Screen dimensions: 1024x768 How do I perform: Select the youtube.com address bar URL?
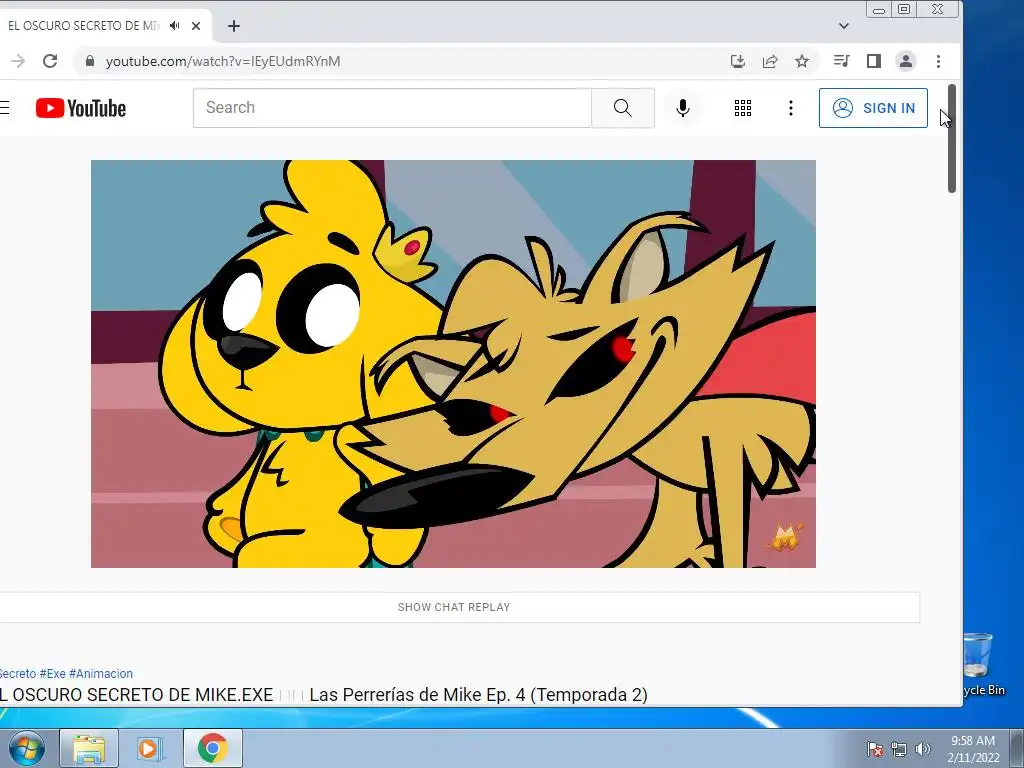(x=223, y=61)
